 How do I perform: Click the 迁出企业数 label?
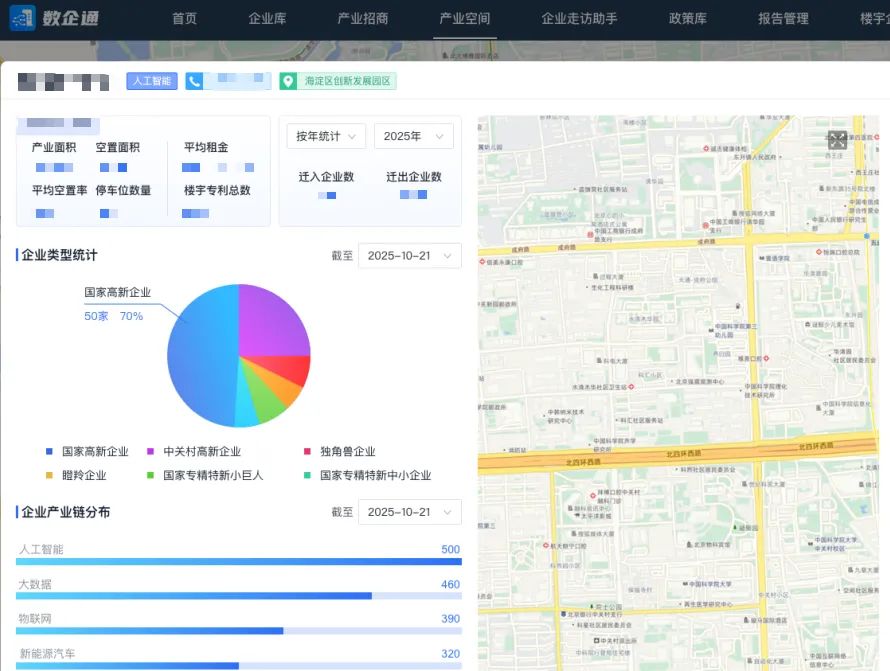point(414,177)
